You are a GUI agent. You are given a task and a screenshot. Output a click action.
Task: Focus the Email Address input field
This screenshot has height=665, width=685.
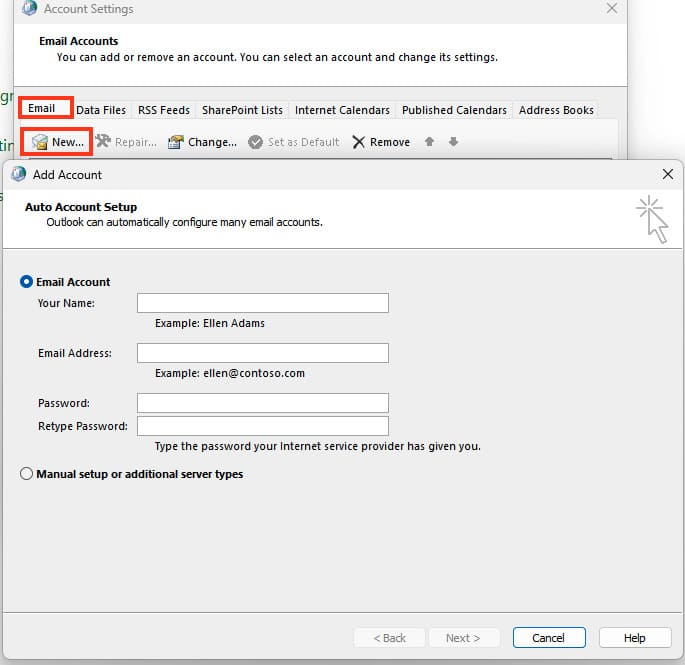coord(262,353)
